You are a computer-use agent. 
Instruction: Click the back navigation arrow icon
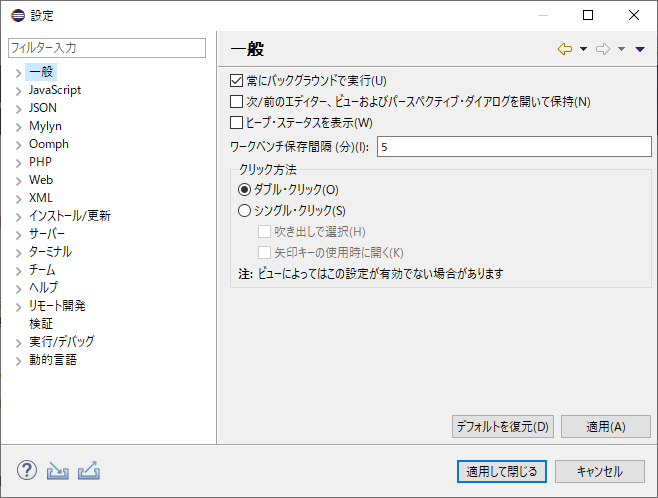(565, 49)
